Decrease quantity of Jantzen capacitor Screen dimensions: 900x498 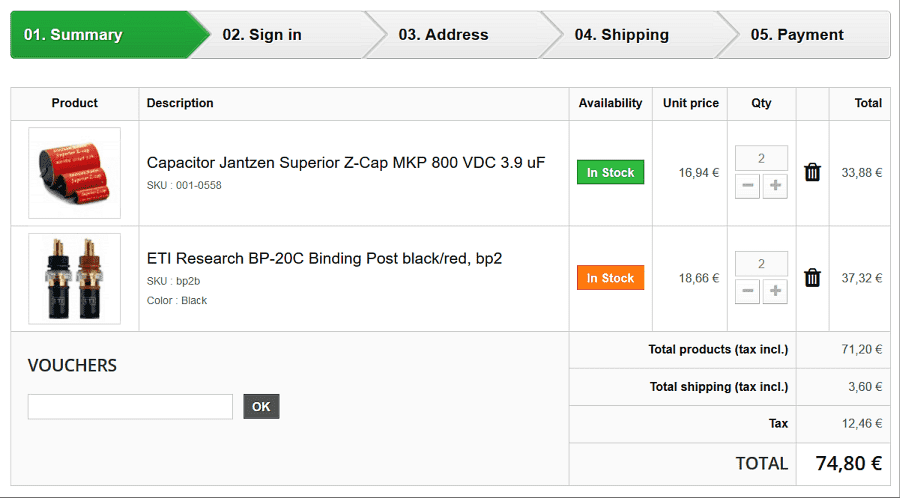(x=747, y=186)
